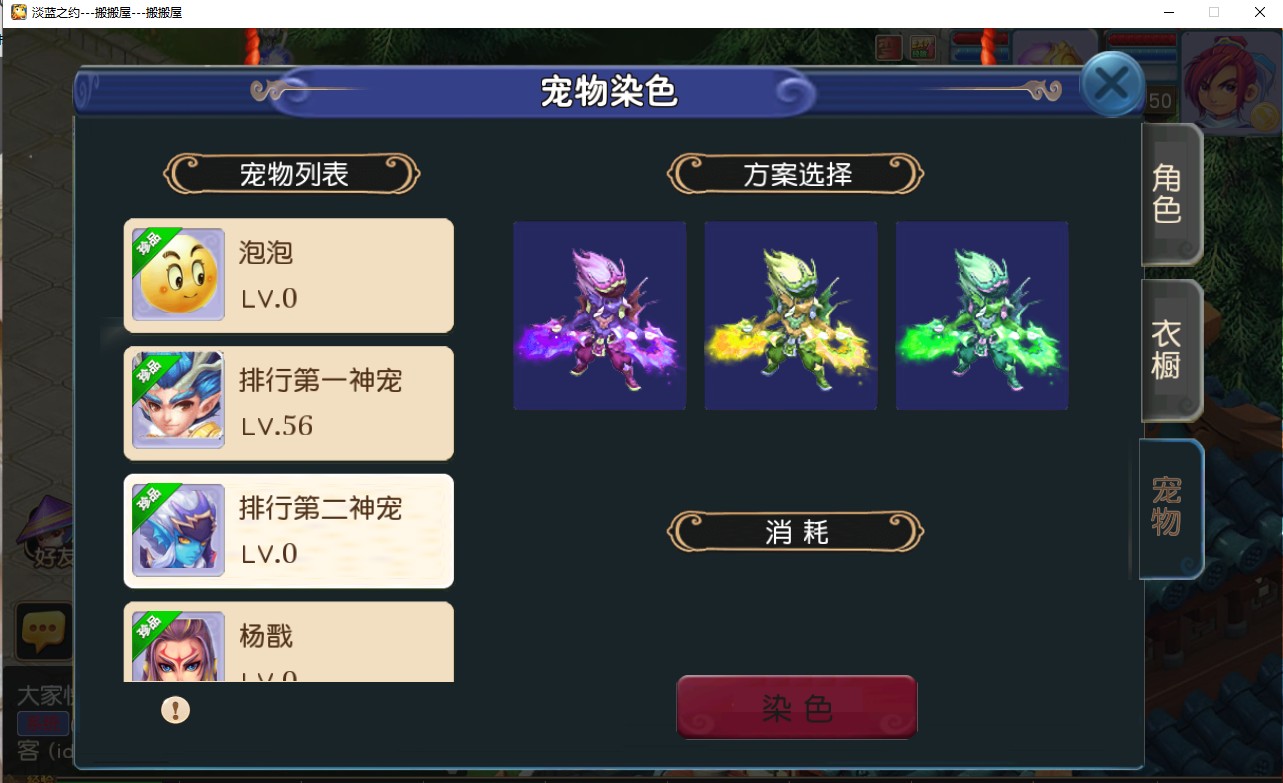This screenshot has width=1283, height=783.
Task: Click the wizard-hat 好友 friends icon
Action: click(46, 530)
